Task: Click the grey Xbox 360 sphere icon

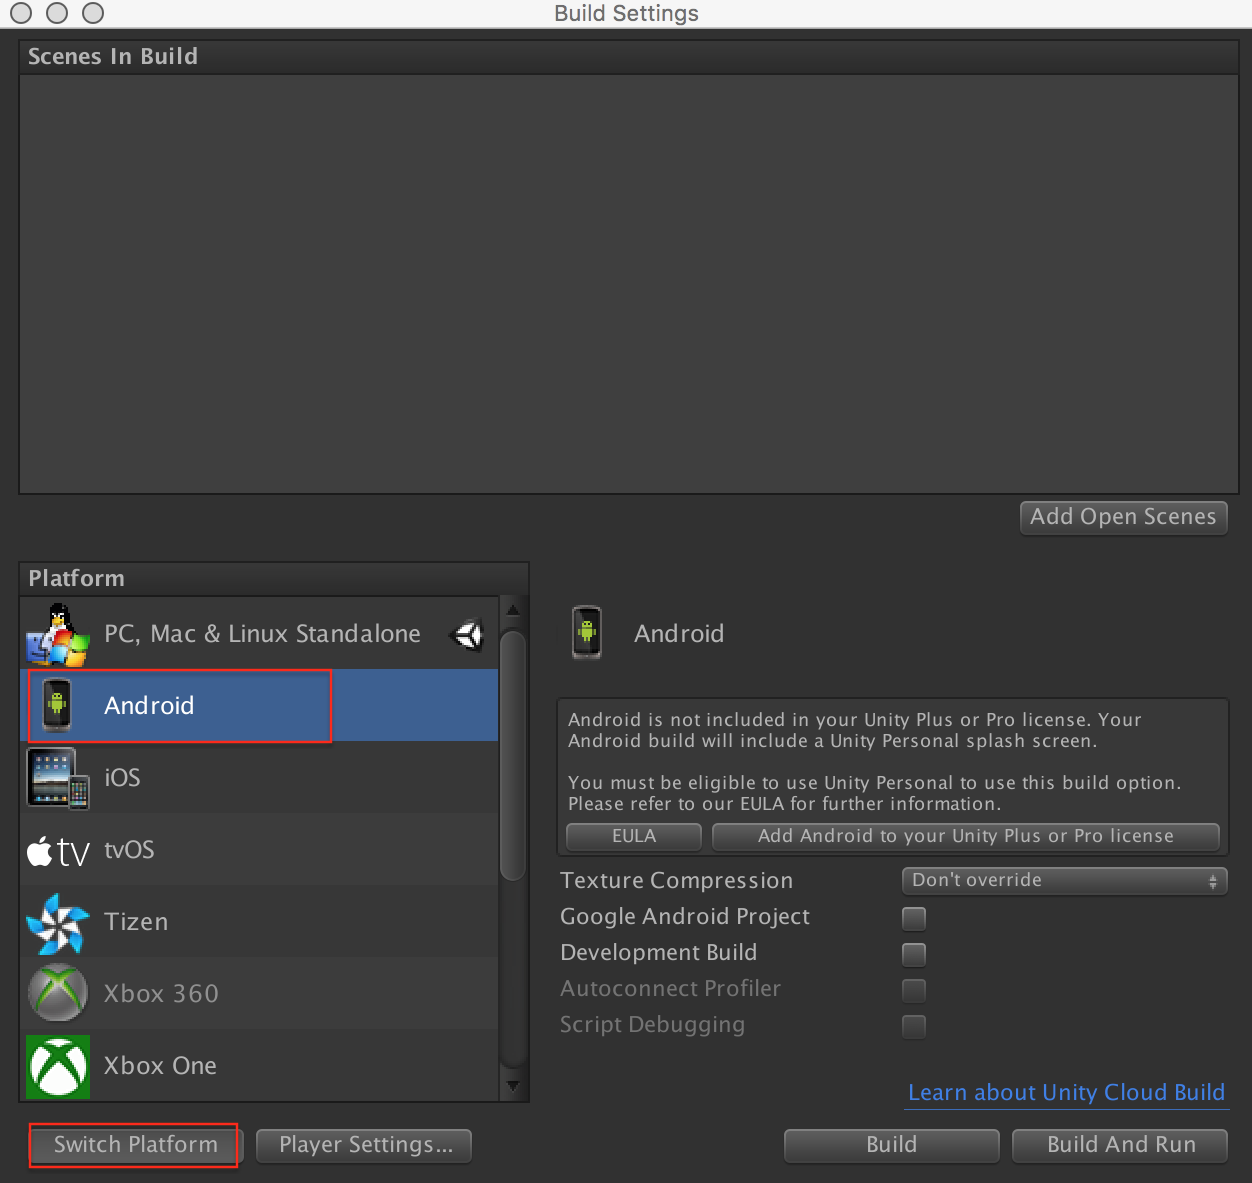Action: tap(57, 993)
